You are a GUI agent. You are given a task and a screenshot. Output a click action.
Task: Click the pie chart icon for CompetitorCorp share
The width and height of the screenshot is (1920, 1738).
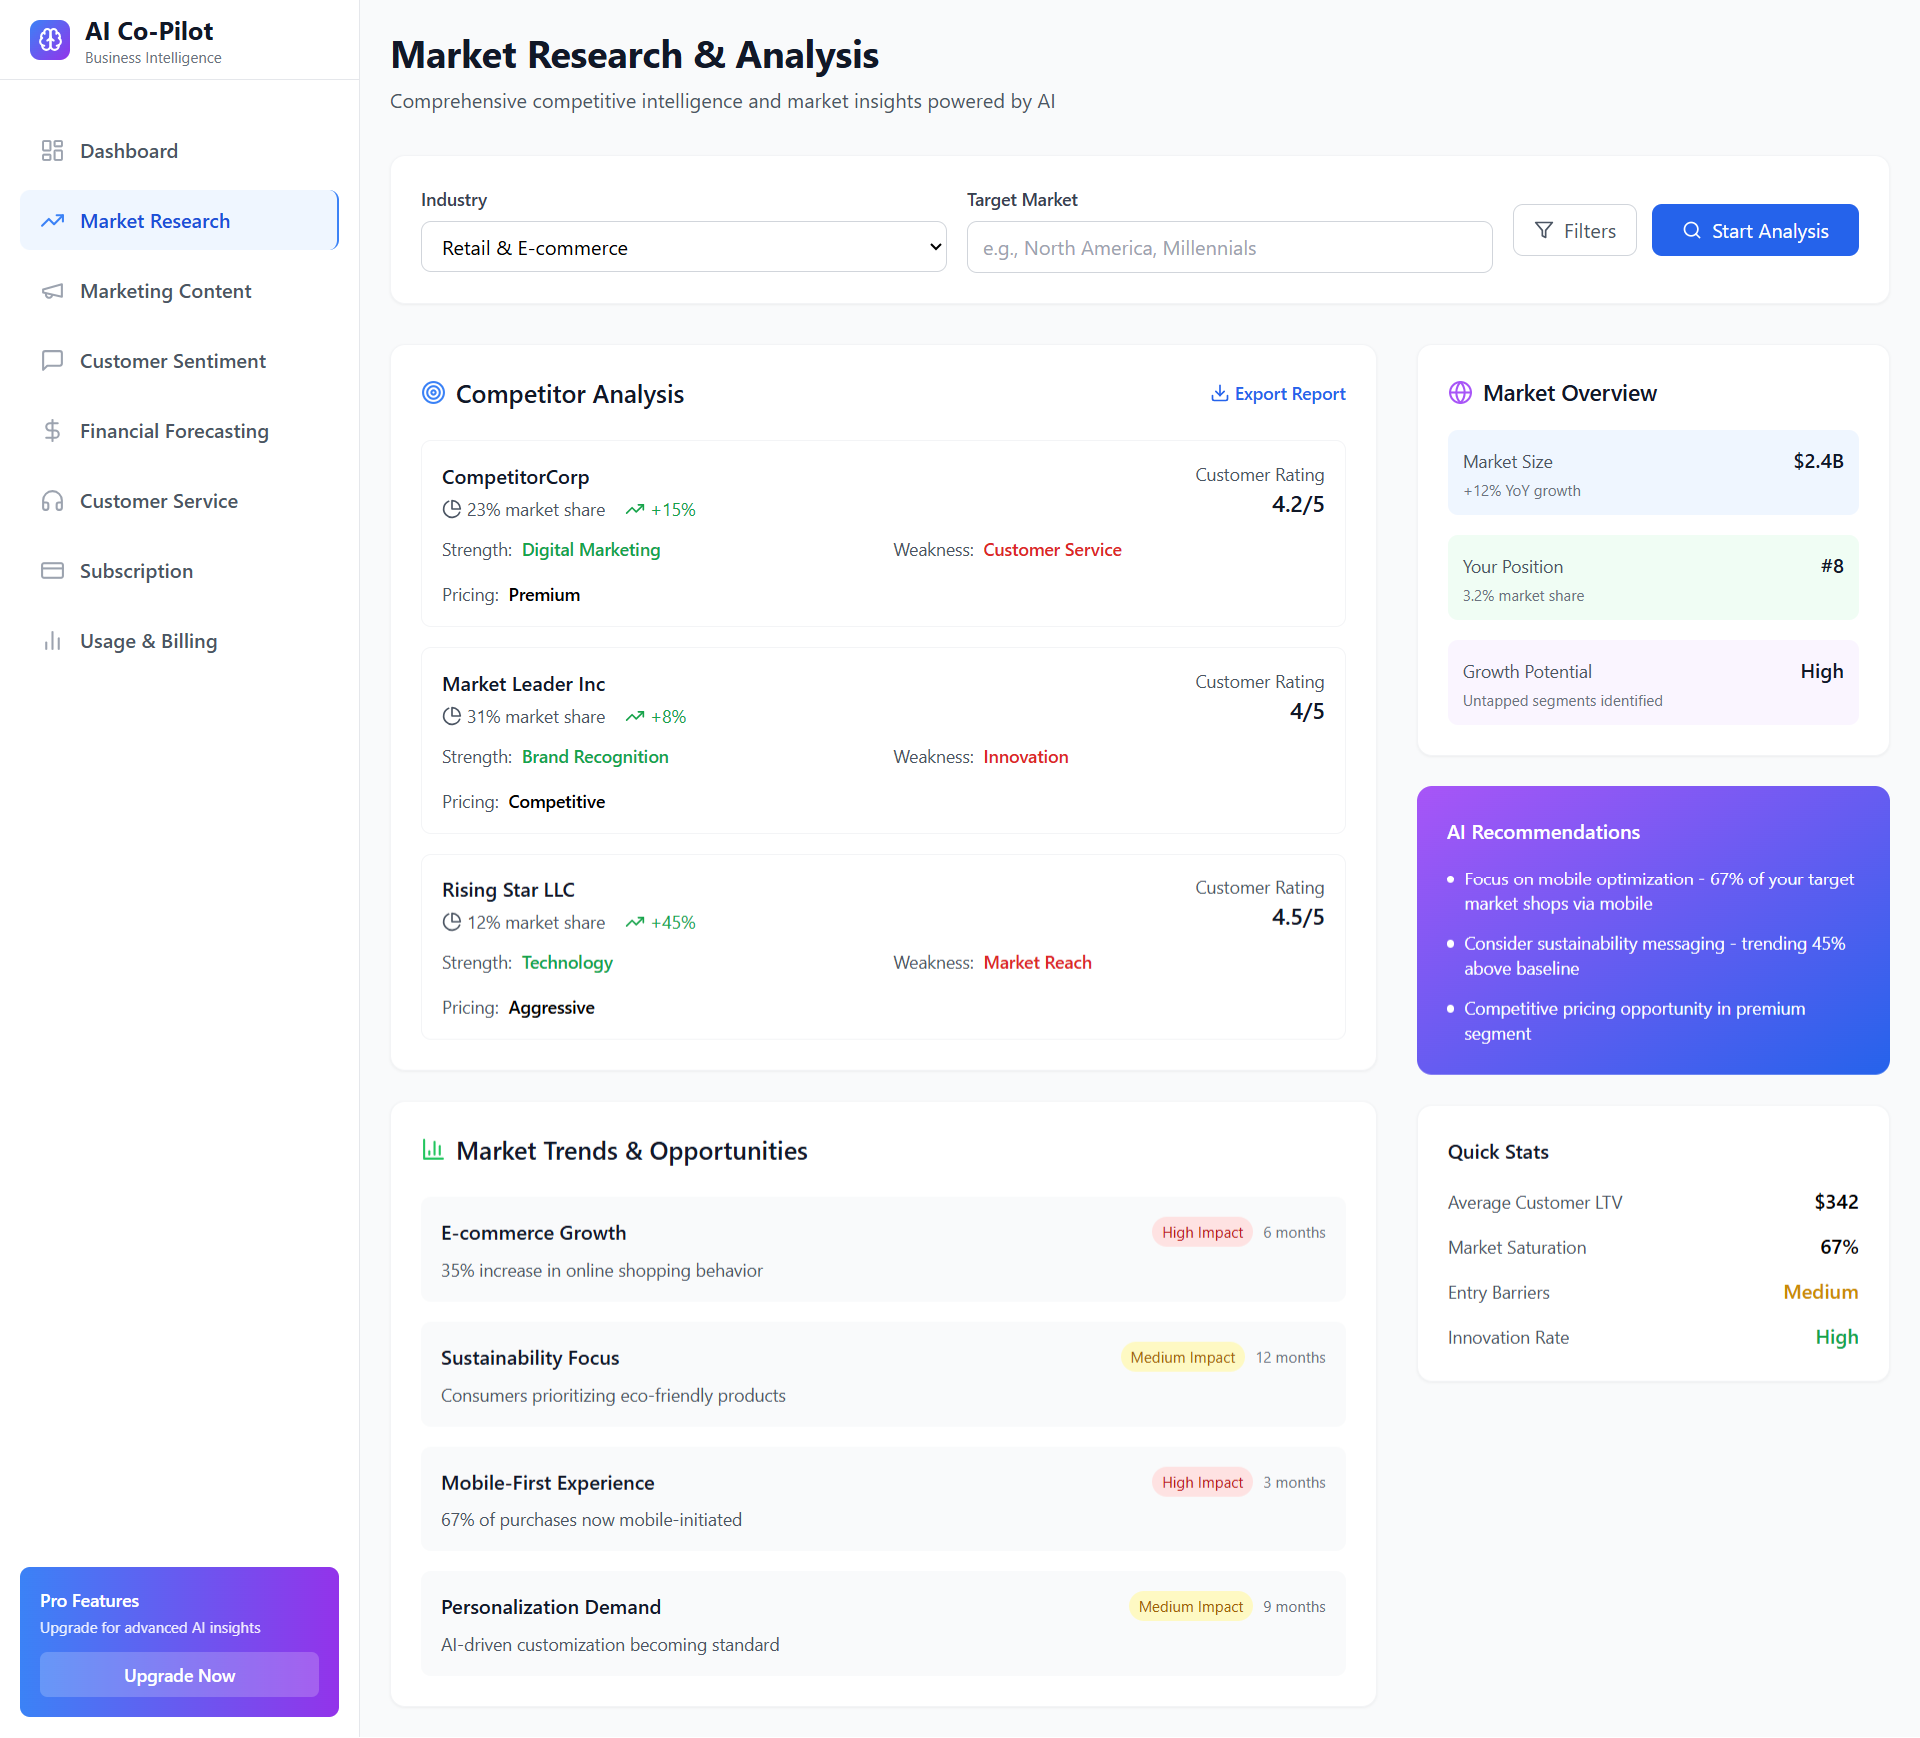click(x=452, y=509)
